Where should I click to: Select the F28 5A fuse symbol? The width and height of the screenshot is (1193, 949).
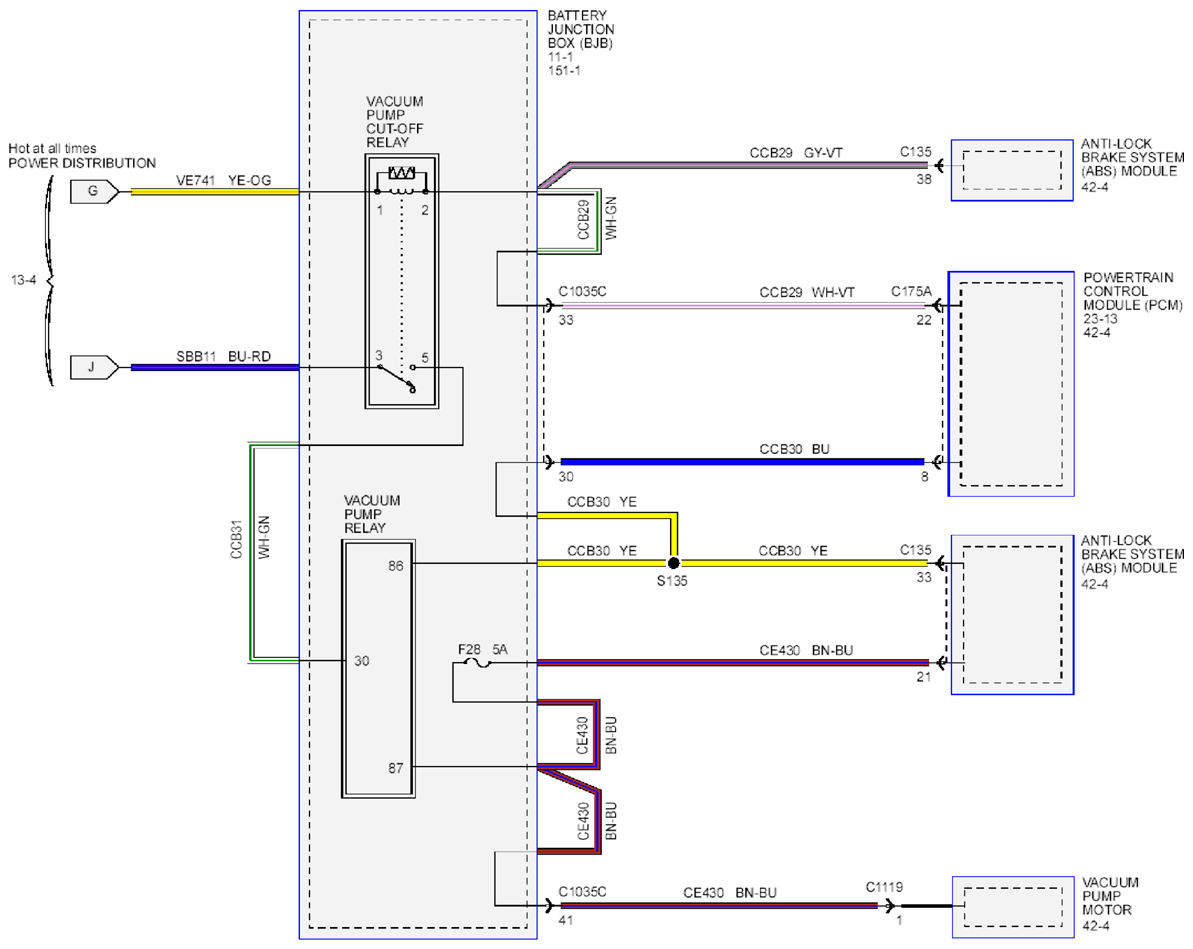click(478, 663)
